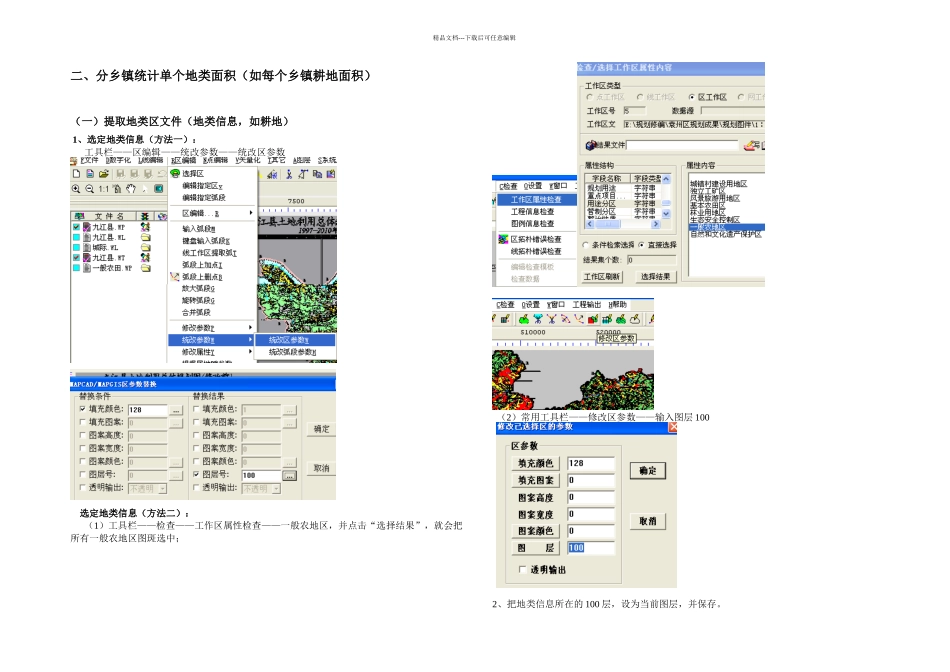Screen dimensions: 950x672
Task: Click the folder icon beside 一般农田.WP
Action: pyautogui.click(x=145, y=268)
